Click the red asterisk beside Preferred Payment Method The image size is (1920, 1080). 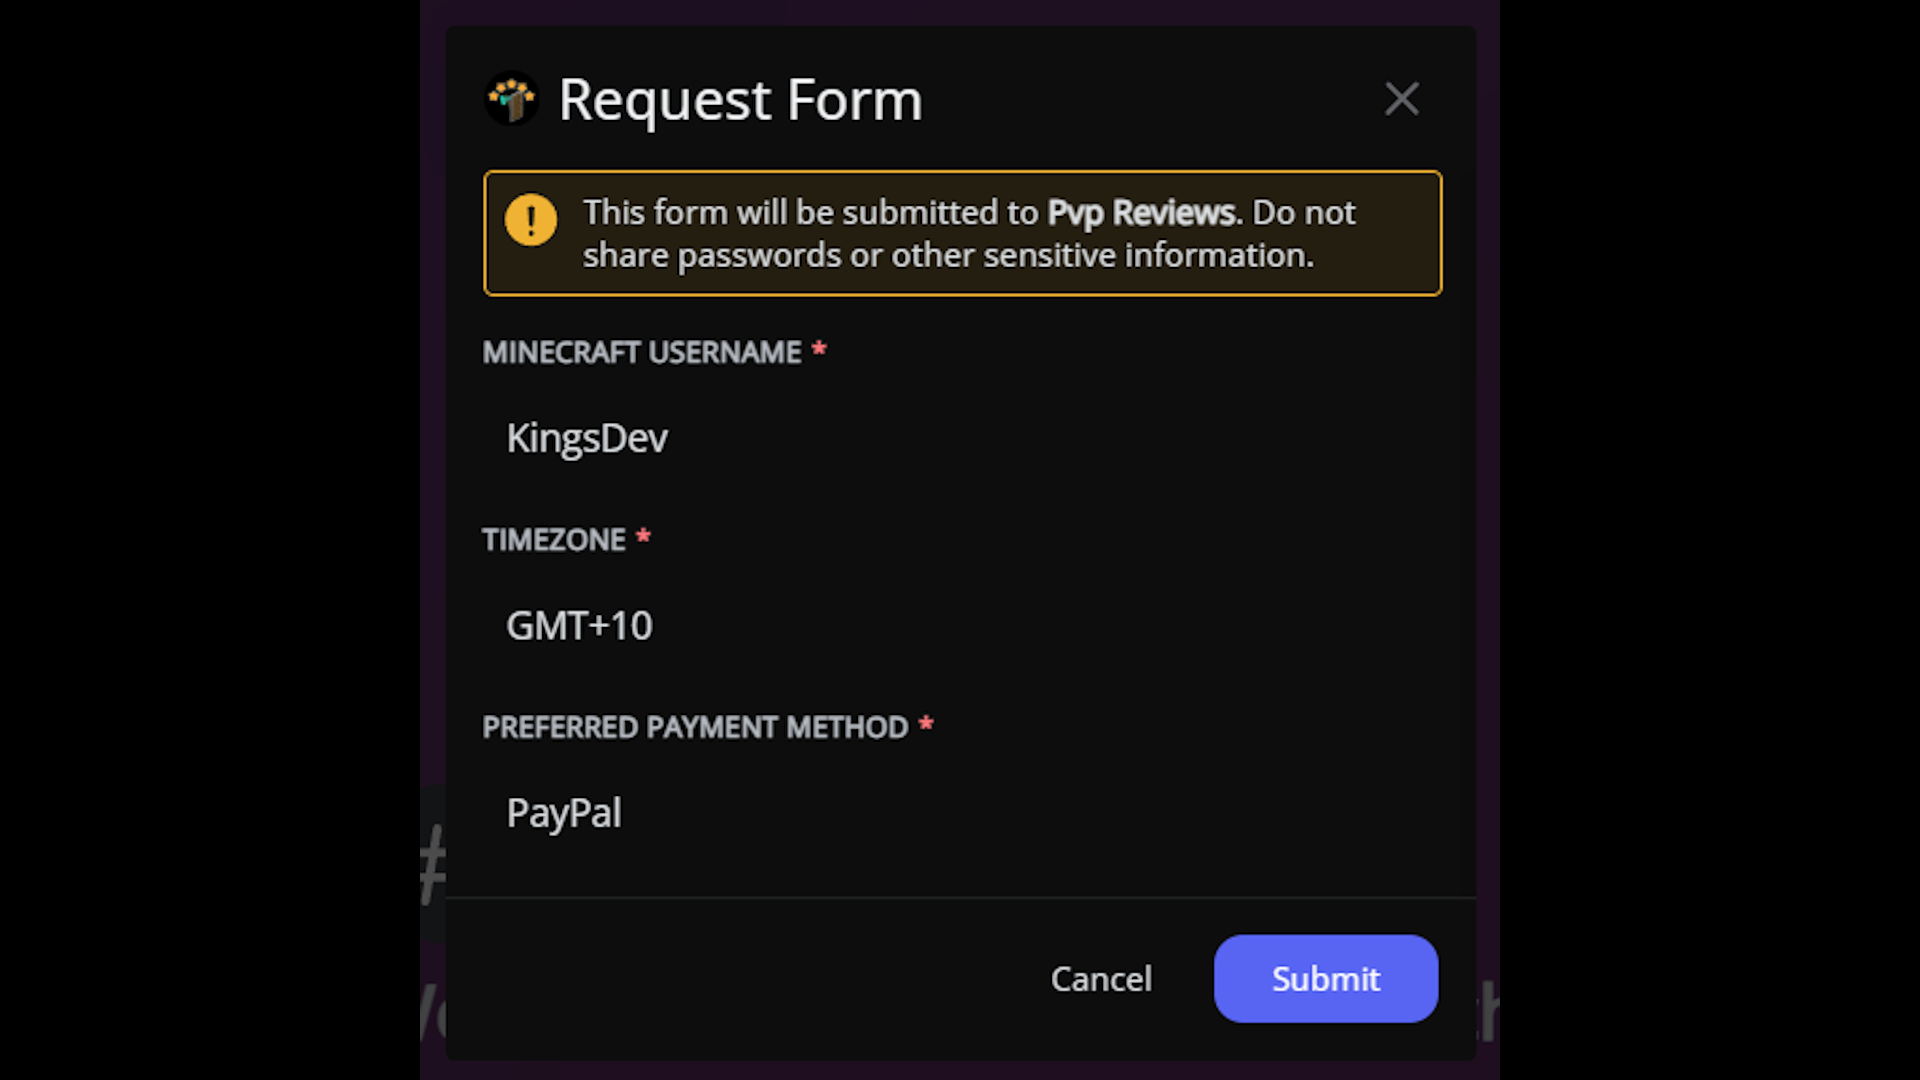click(926, 725)
